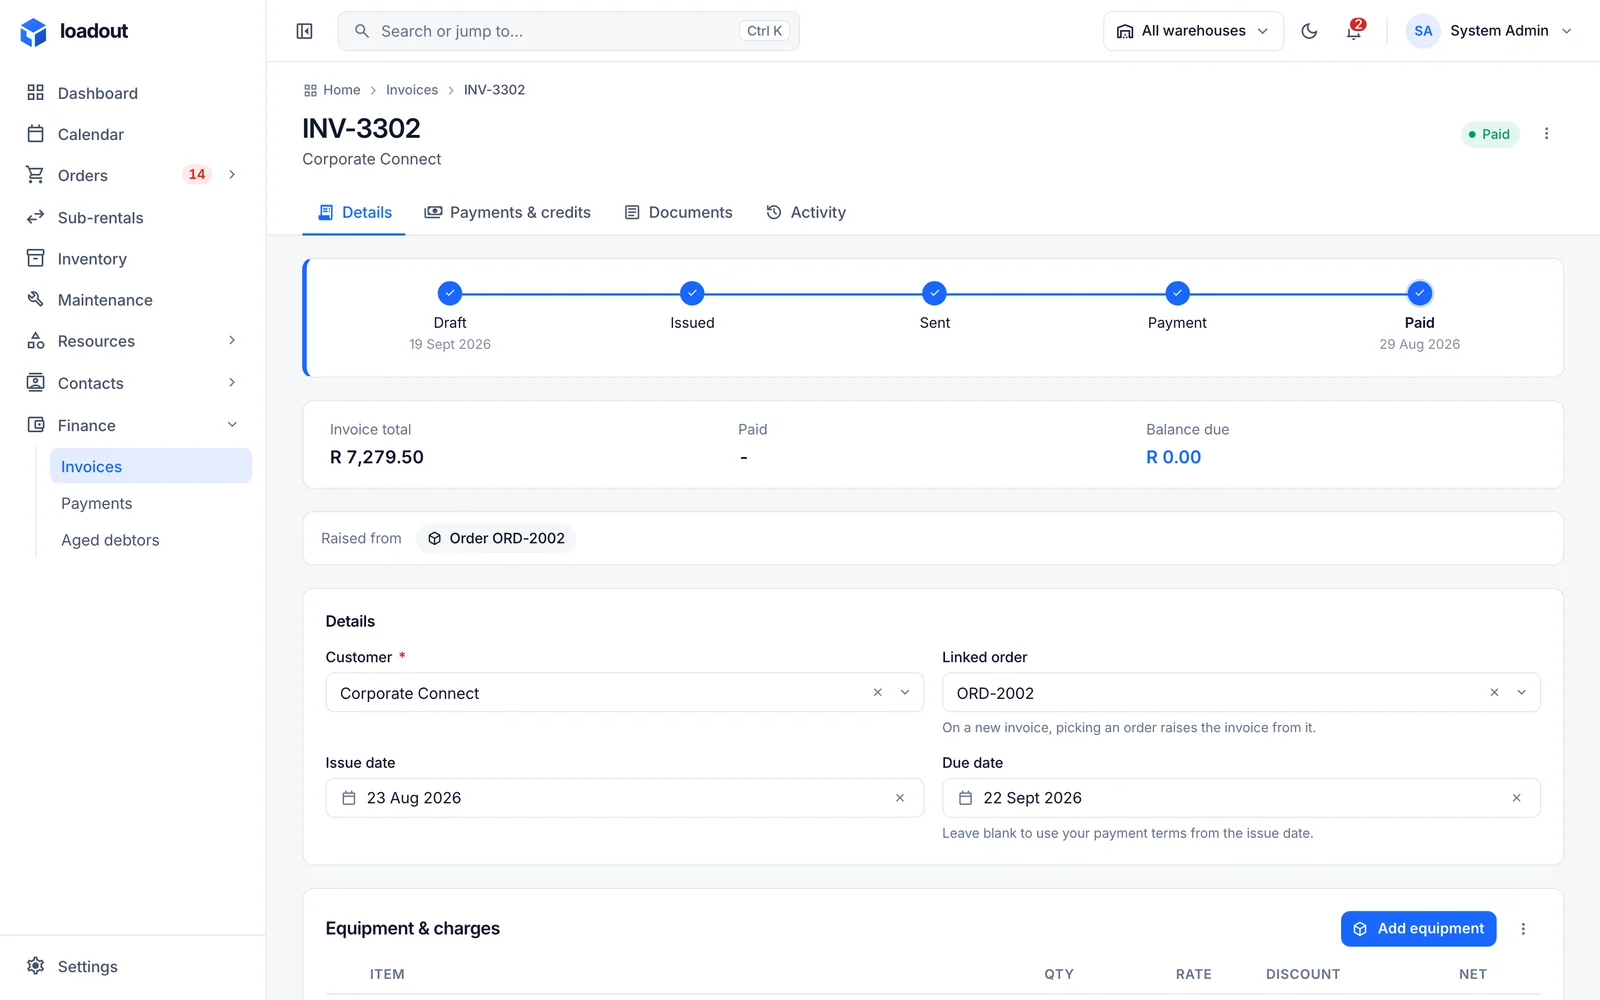Click the search magnifier icon

tap(362, 31)
